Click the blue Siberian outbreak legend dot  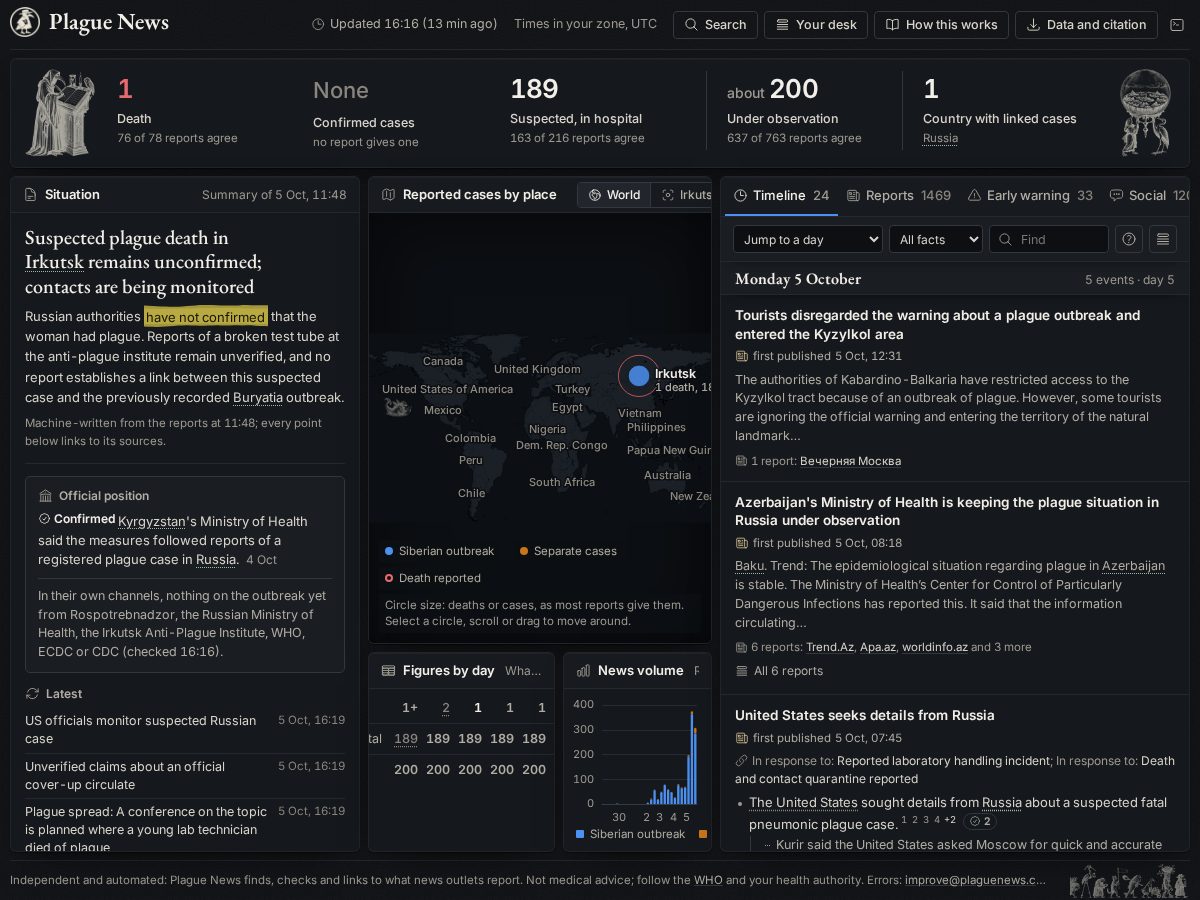(389, 551)
